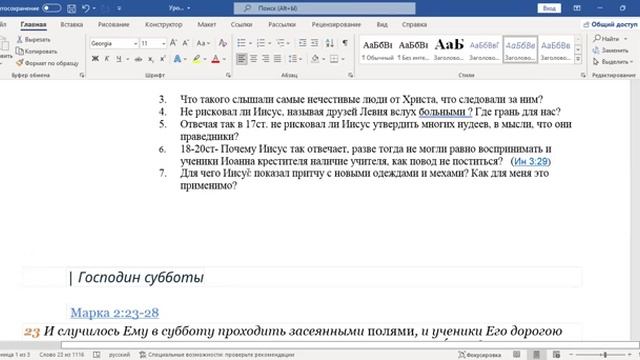Open the Aa change case dropdown
The width and height of the screenshot is (640, 360).
pos(203,43)
